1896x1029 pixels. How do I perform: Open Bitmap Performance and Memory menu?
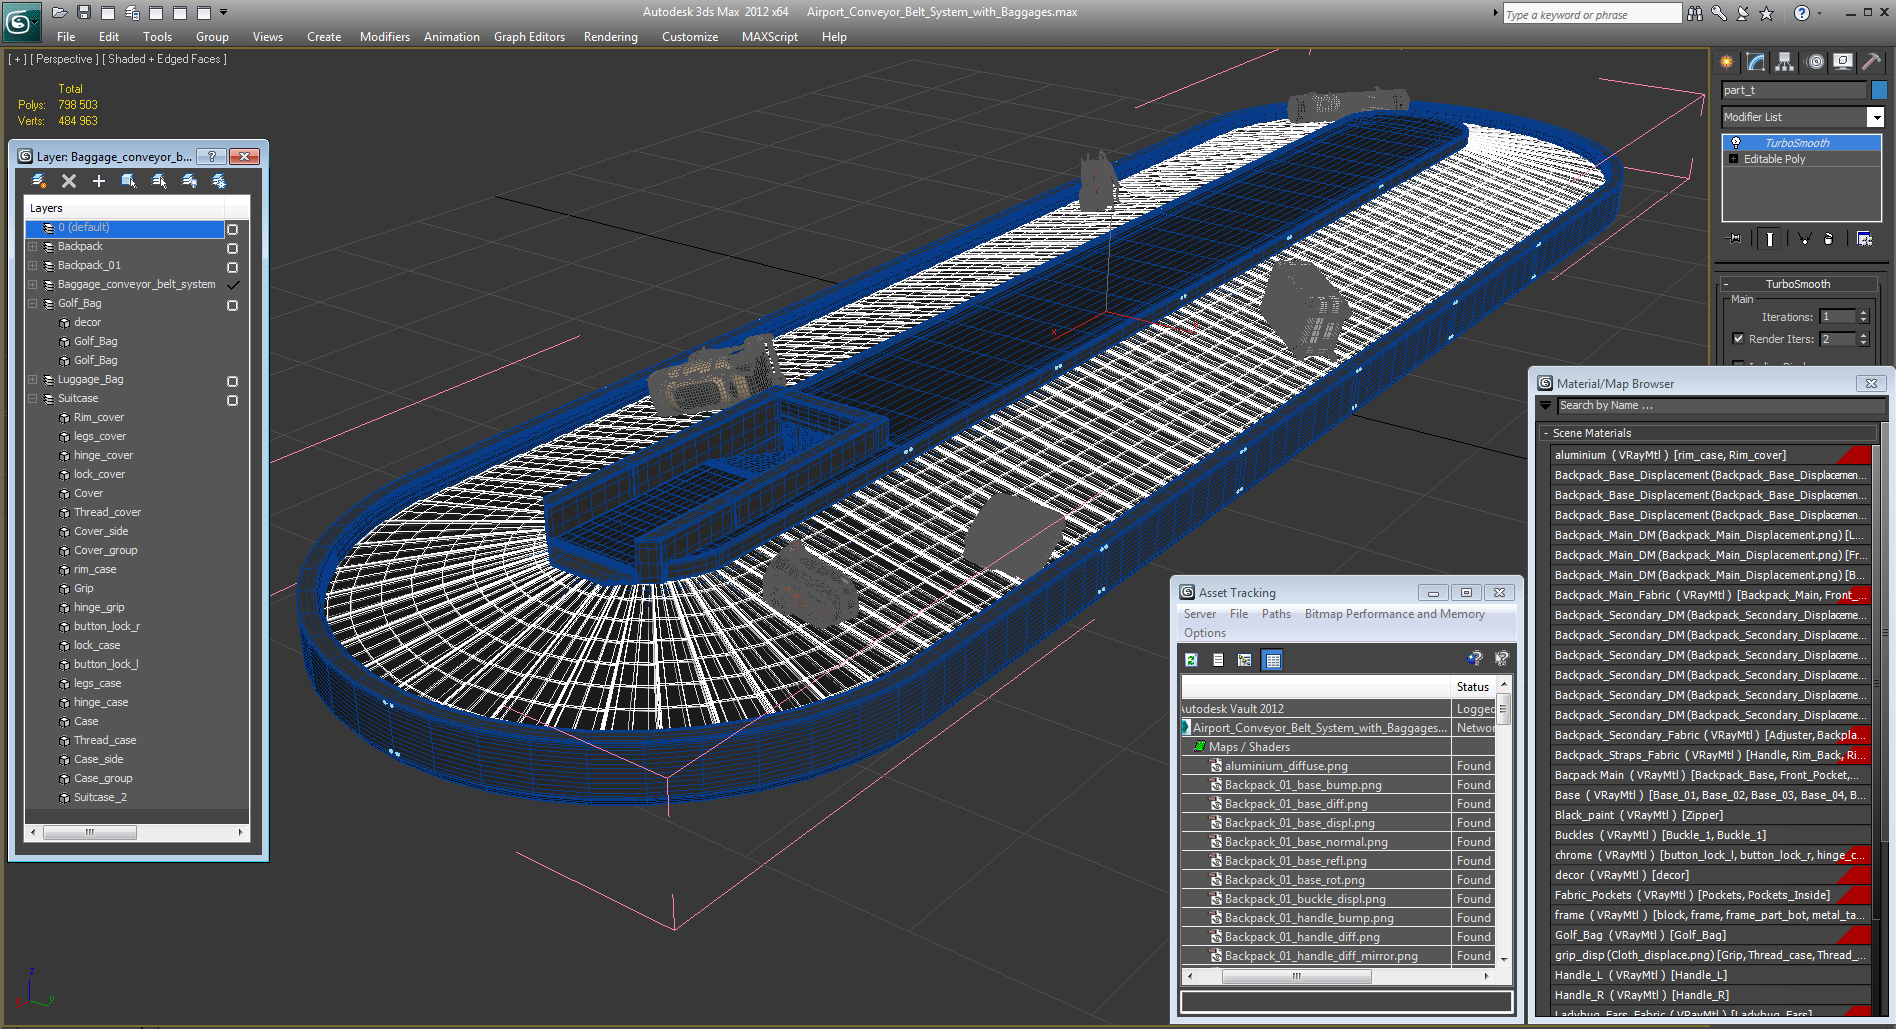tap(1394, 614)
